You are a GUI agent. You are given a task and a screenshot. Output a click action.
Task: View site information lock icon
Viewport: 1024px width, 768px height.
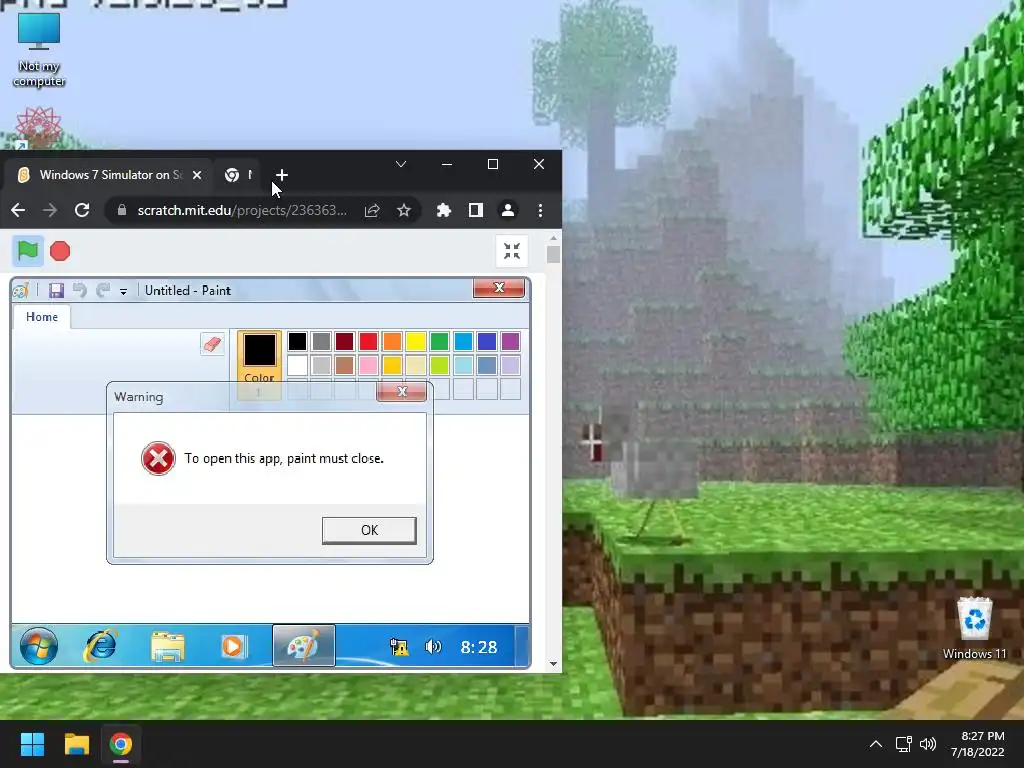click(121, 210)
